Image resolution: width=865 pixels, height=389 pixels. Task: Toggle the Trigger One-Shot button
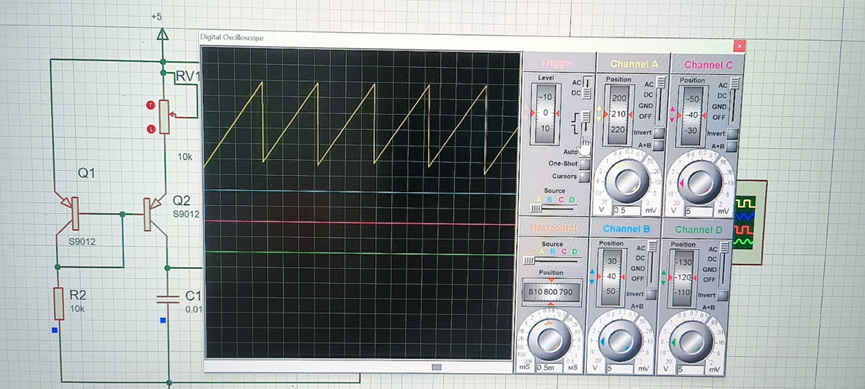click(584, 164)
